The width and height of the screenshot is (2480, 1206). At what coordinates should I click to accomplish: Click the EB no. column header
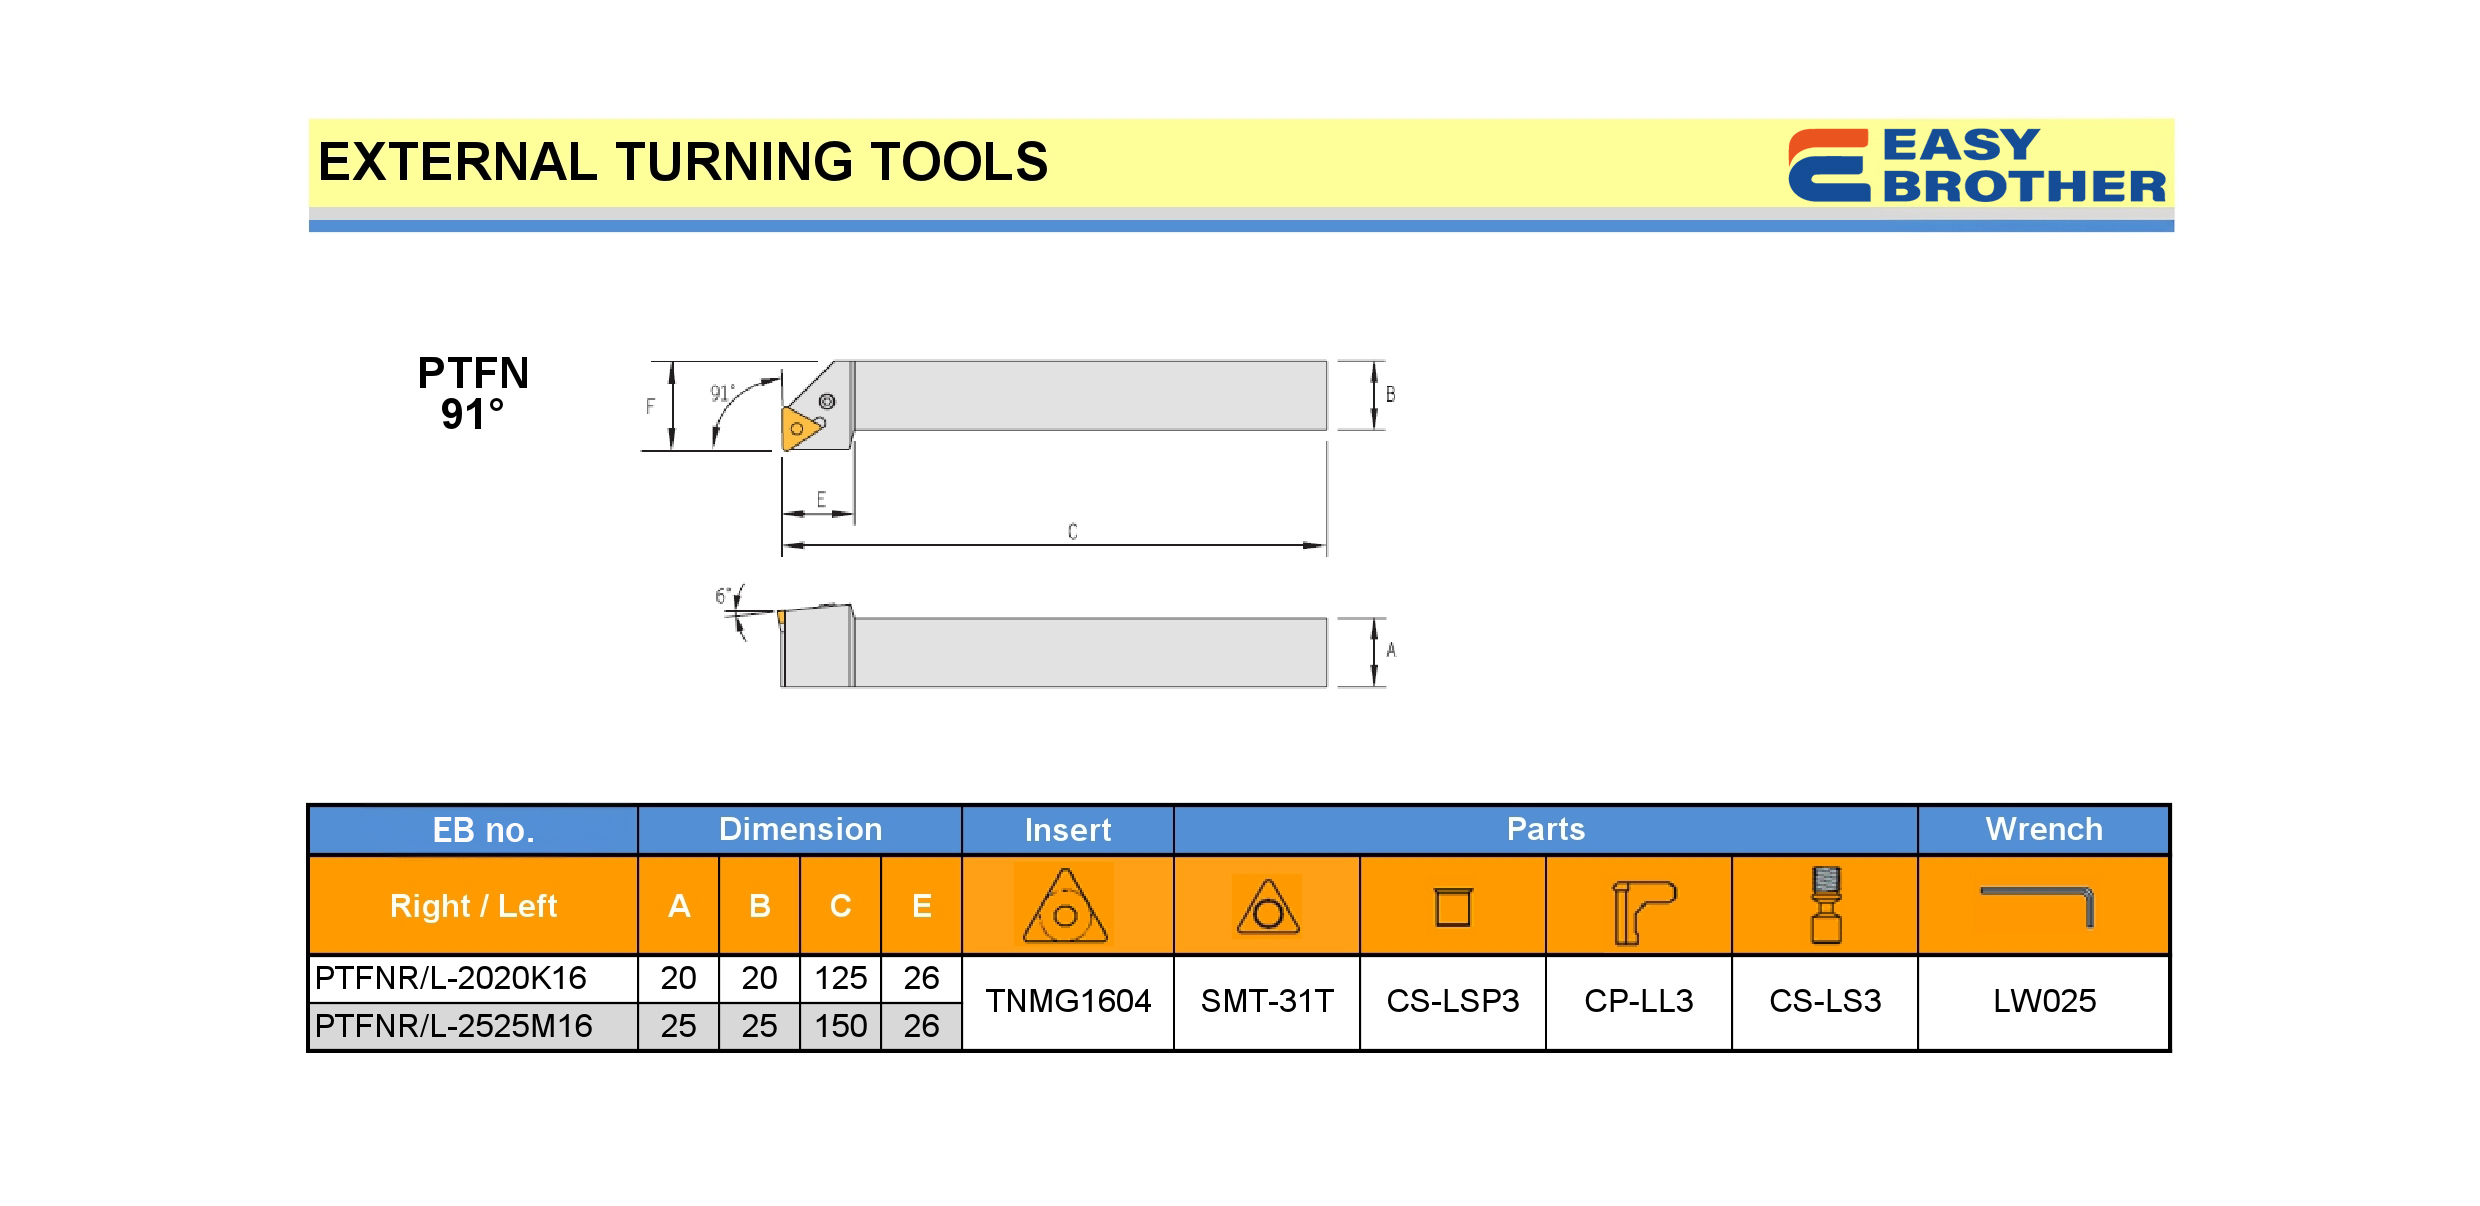pos(483,830)
